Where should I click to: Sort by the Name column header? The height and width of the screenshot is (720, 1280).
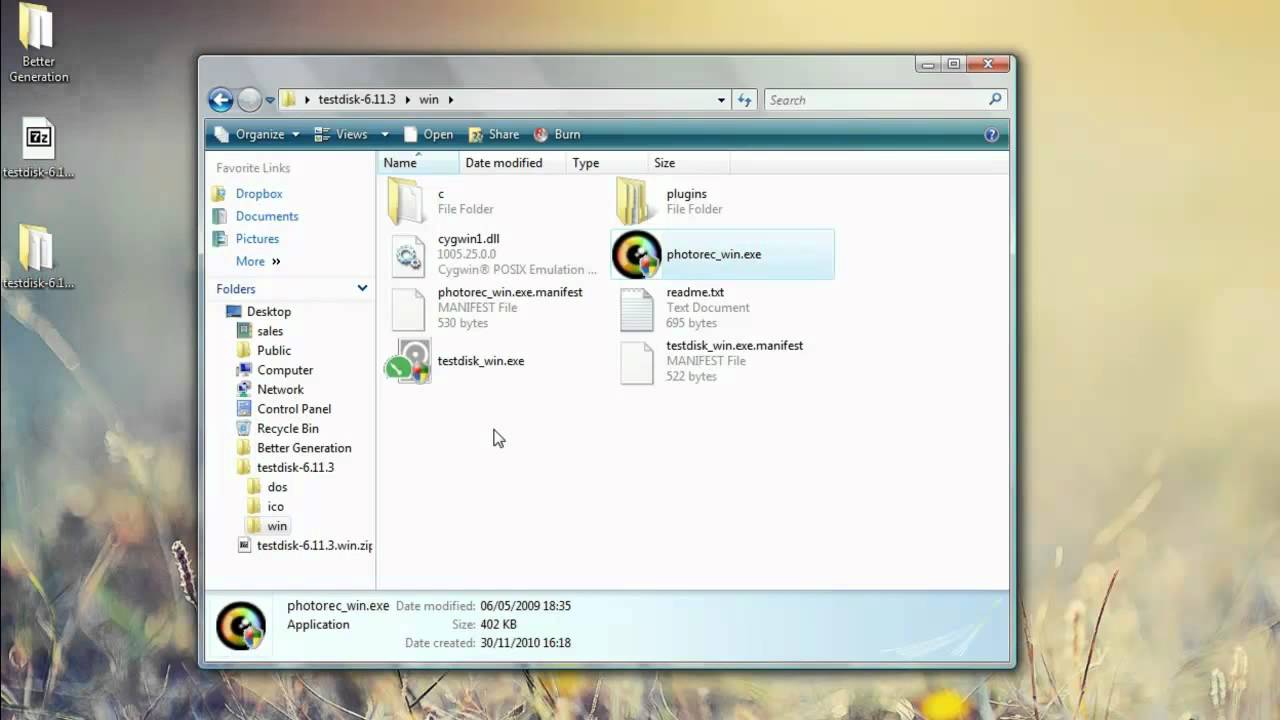tap(419, 163)
